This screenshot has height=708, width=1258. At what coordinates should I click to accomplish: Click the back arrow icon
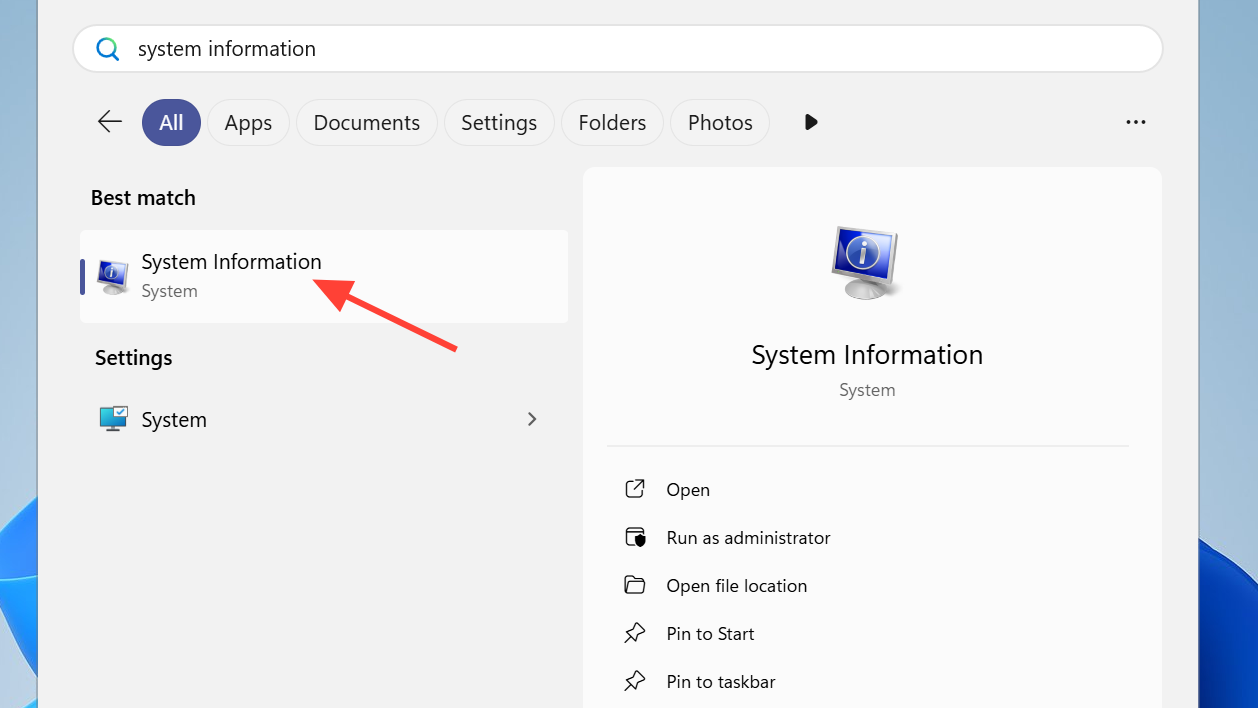109,122
